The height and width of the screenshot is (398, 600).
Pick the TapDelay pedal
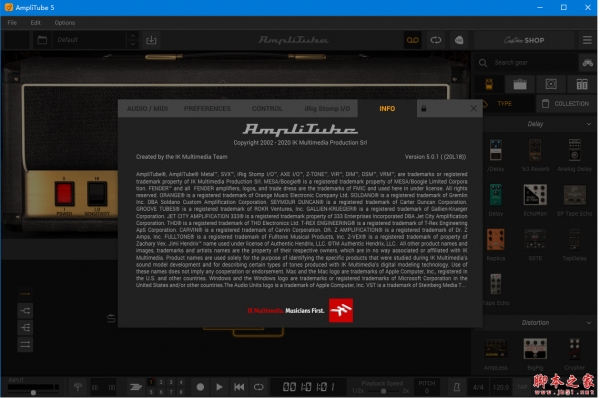pyautogui.click(x=574, y=244)
